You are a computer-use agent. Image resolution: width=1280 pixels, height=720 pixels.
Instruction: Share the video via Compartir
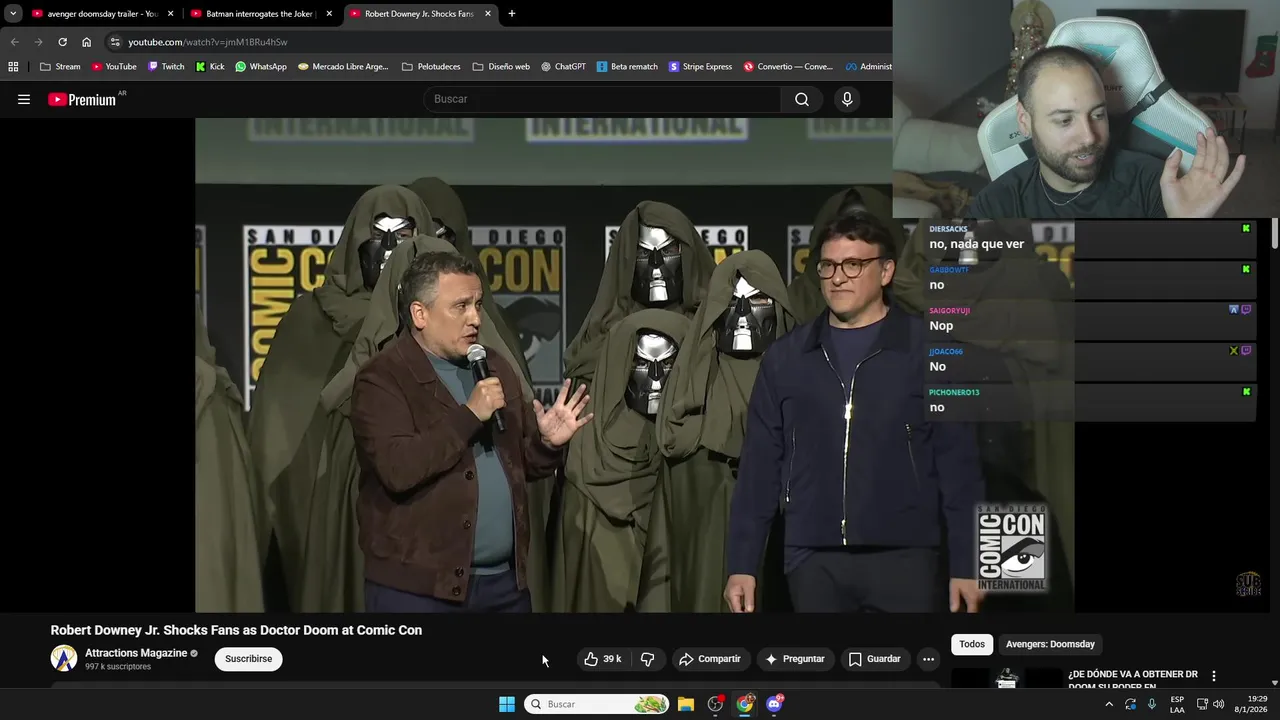click(710, 659)
